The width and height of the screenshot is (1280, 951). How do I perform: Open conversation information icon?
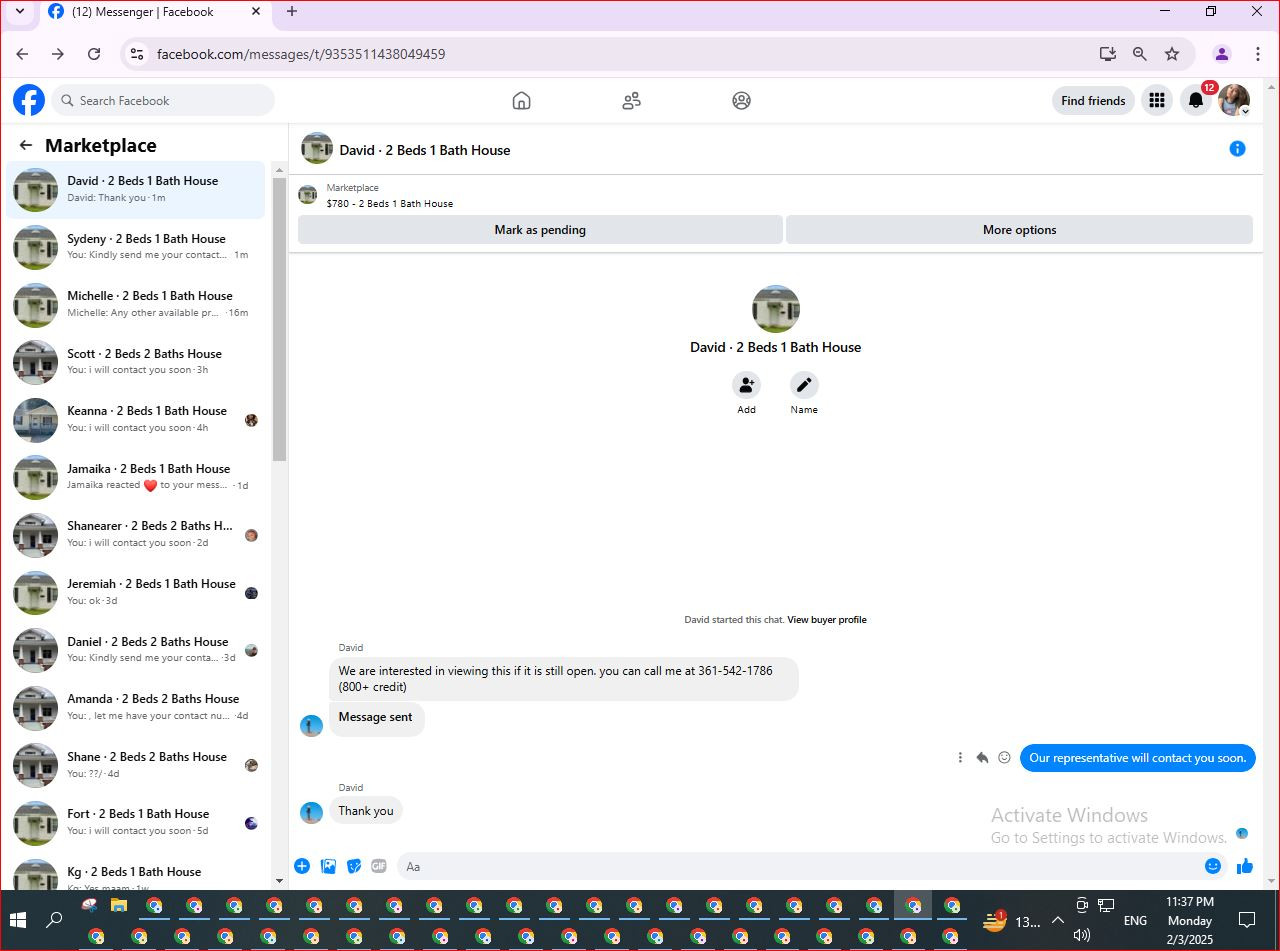[x=1237, y=149]
